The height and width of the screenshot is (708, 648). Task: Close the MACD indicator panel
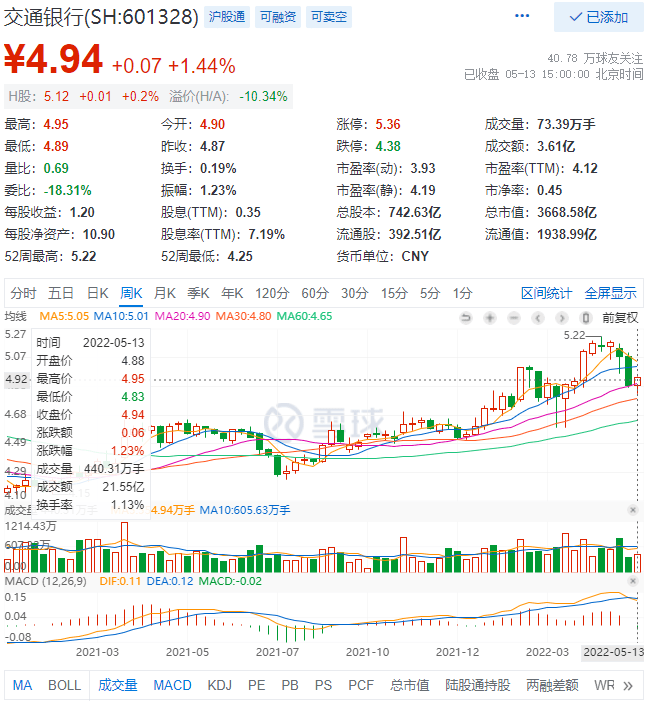pyautogui.click(x=633, y=581)
